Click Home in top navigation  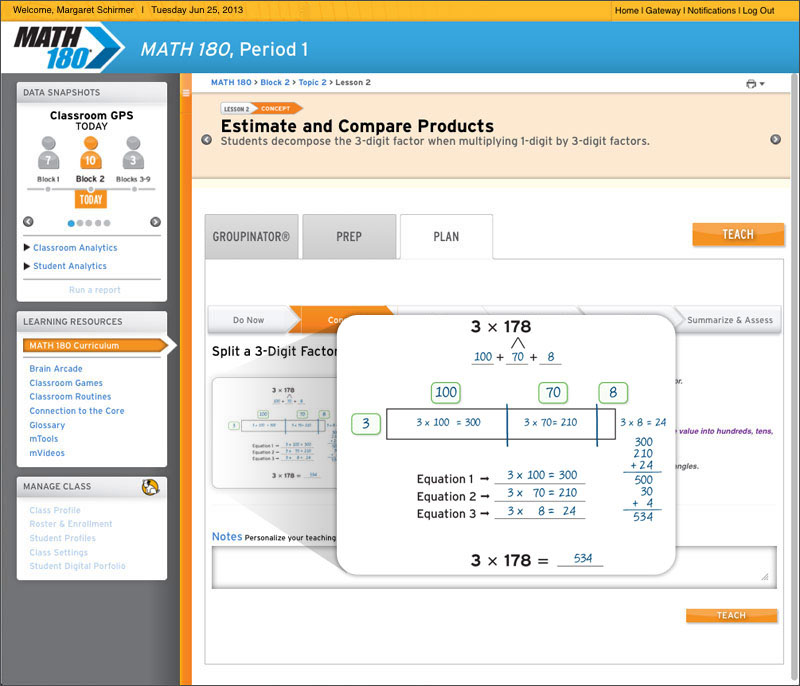click(627, 10)
